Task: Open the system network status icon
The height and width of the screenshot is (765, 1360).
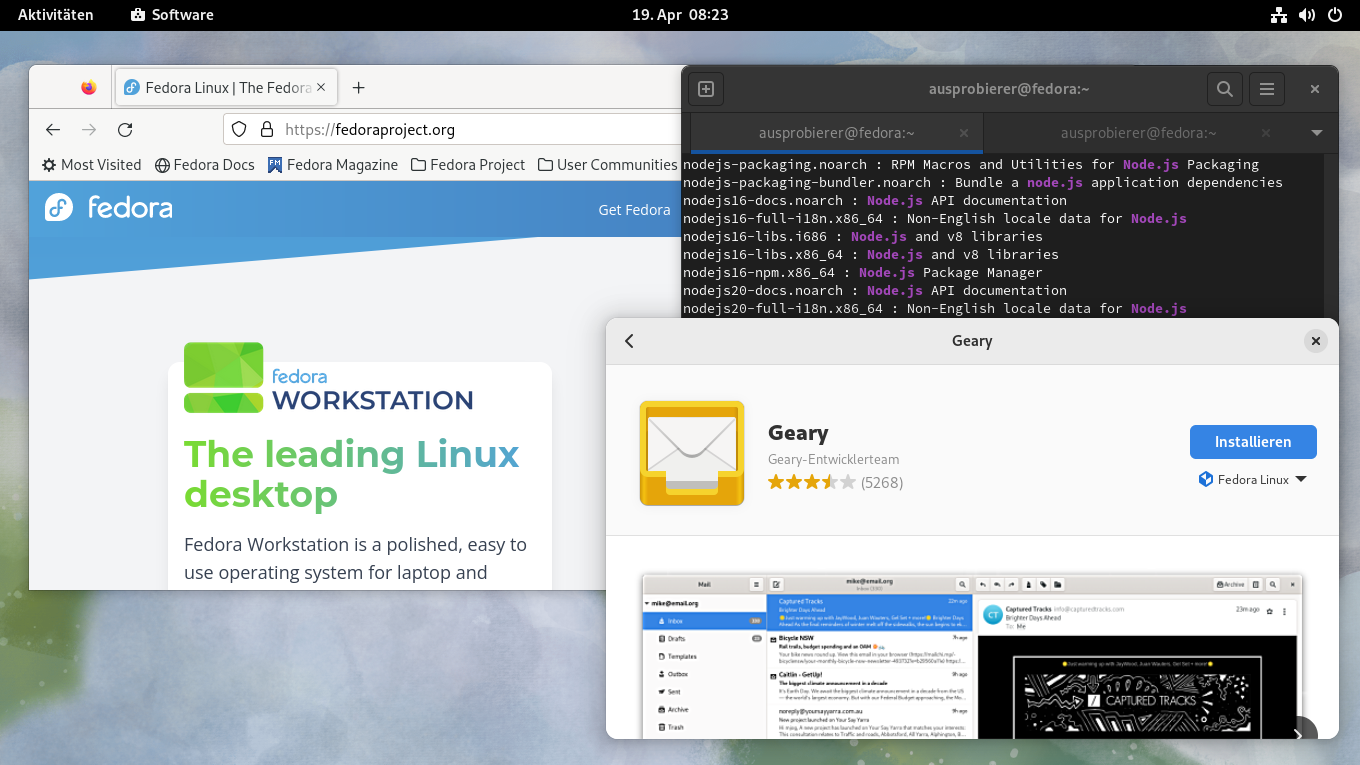Action: click(x=1278, y=15)
